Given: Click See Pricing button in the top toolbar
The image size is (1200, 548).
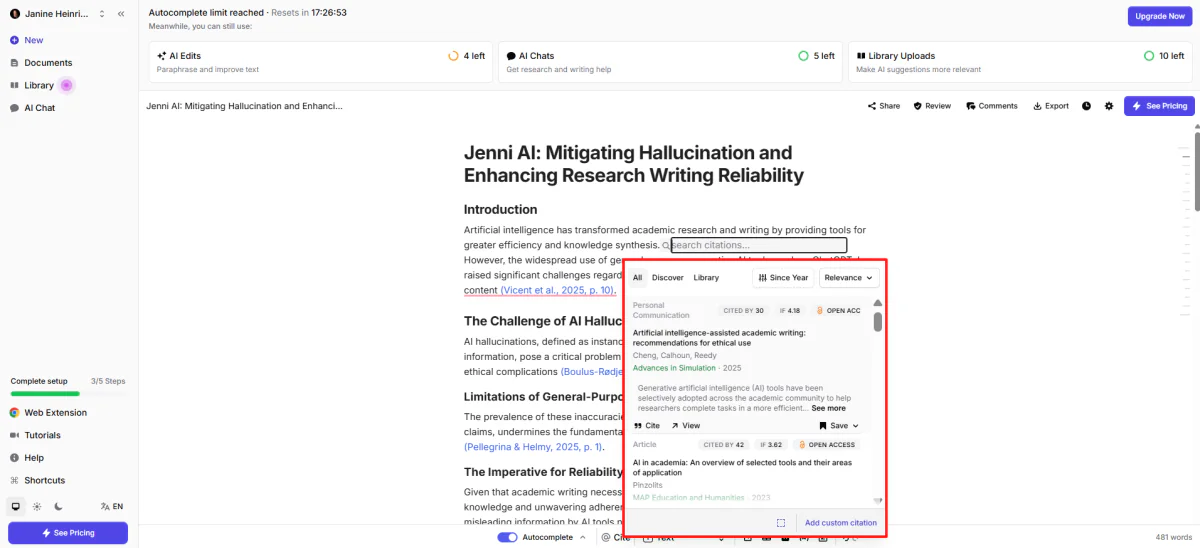Looking at the screenshot, I should pyautogui.click(x=1159, y=106).
